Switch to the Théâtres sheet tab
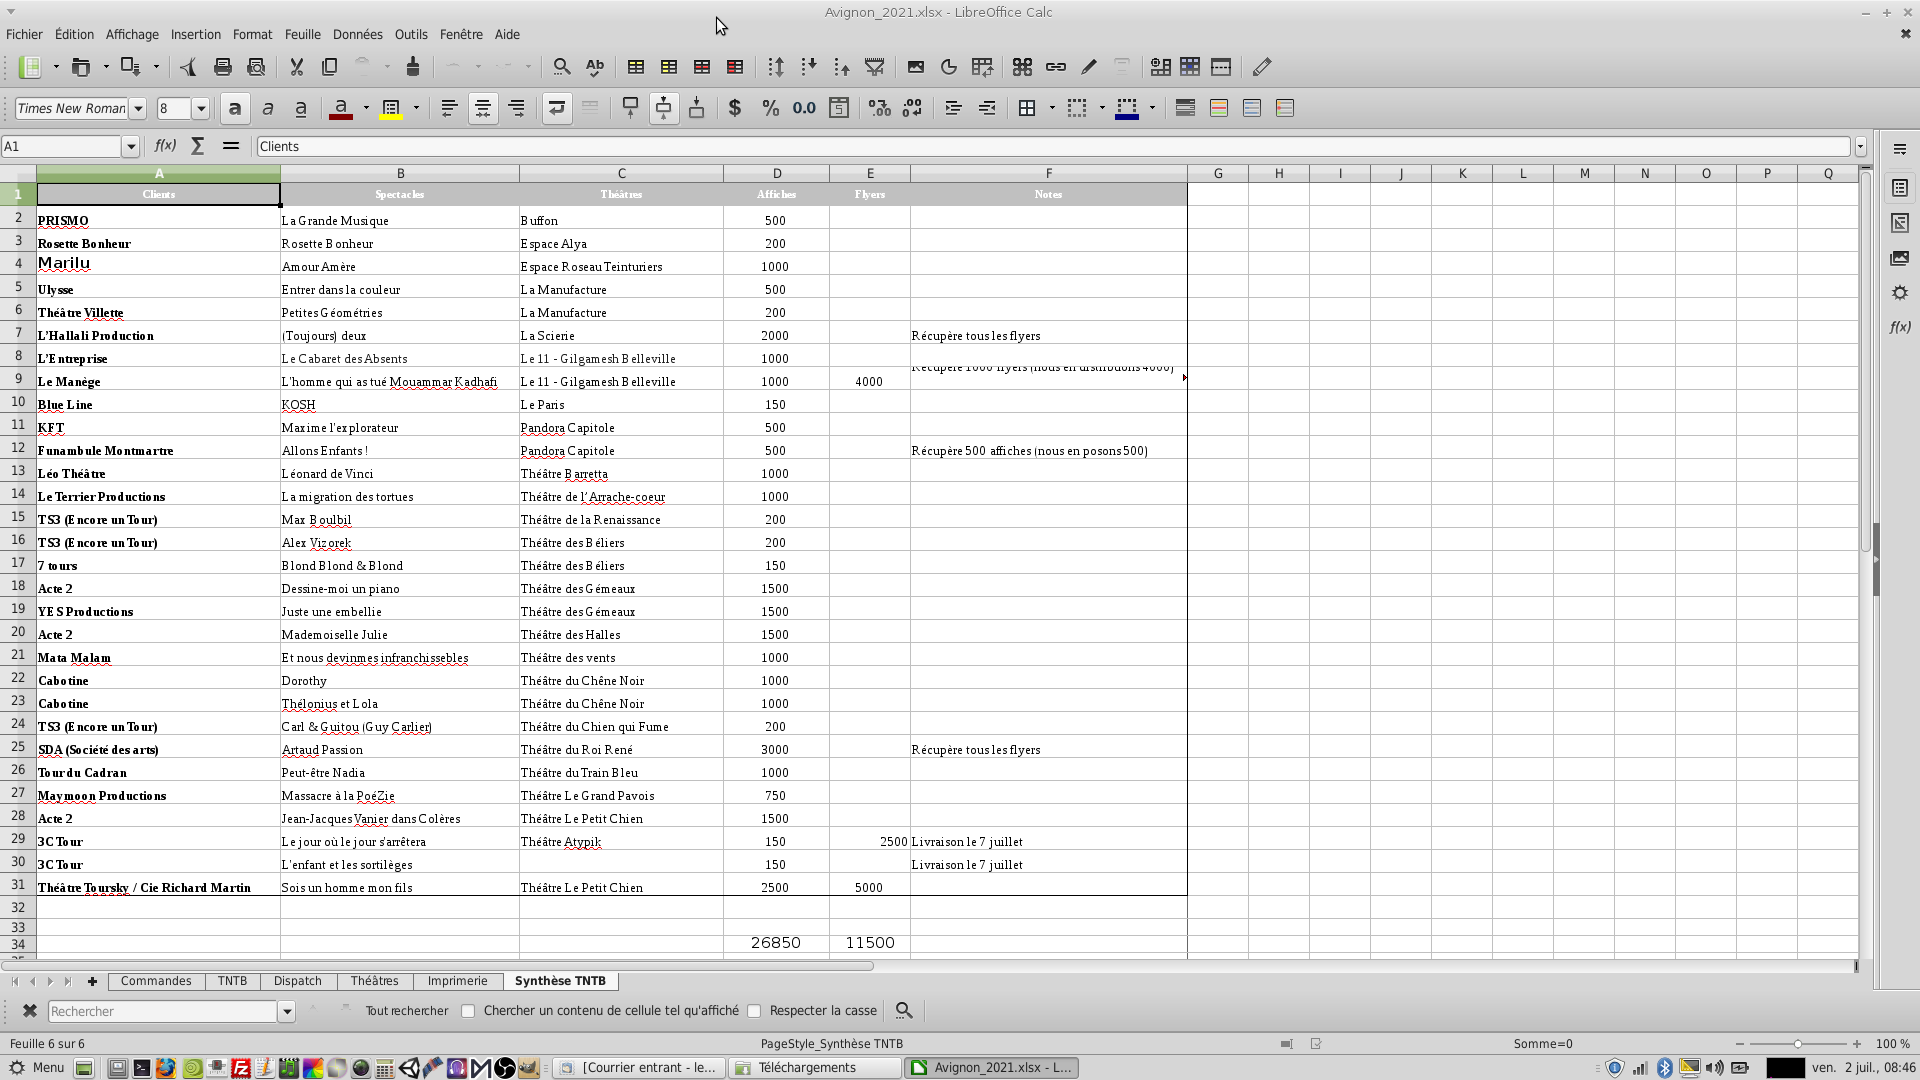 (x=374, y=981)
